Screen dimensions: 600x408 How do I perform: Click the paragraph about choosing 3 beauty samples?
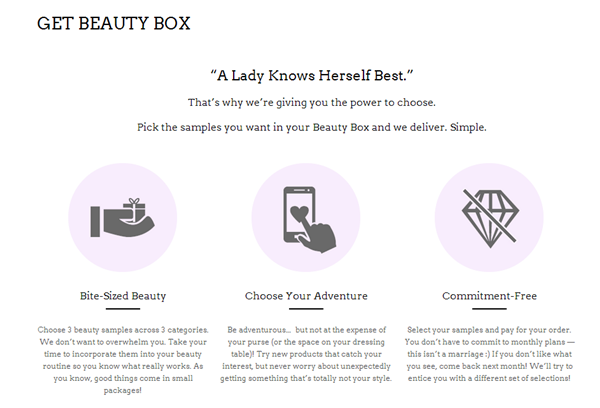pyautogui.click(x=123, y=359)
